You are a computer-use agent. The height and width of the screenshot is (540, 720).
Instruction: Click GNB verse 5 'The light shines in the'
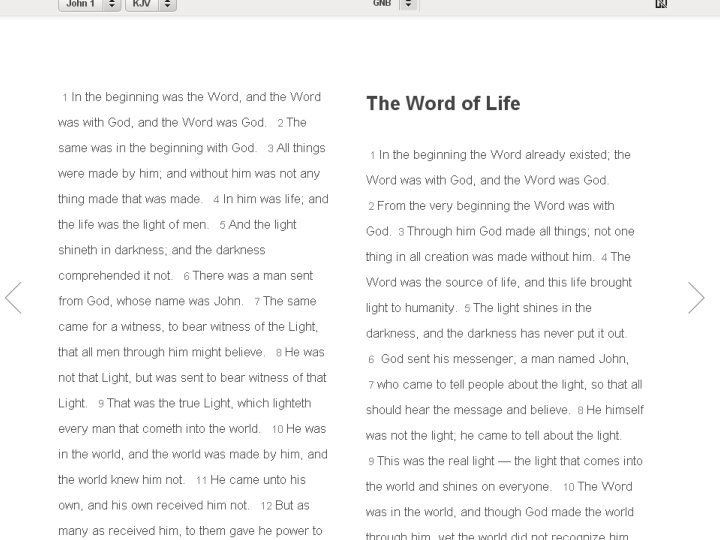coord(532,308)
